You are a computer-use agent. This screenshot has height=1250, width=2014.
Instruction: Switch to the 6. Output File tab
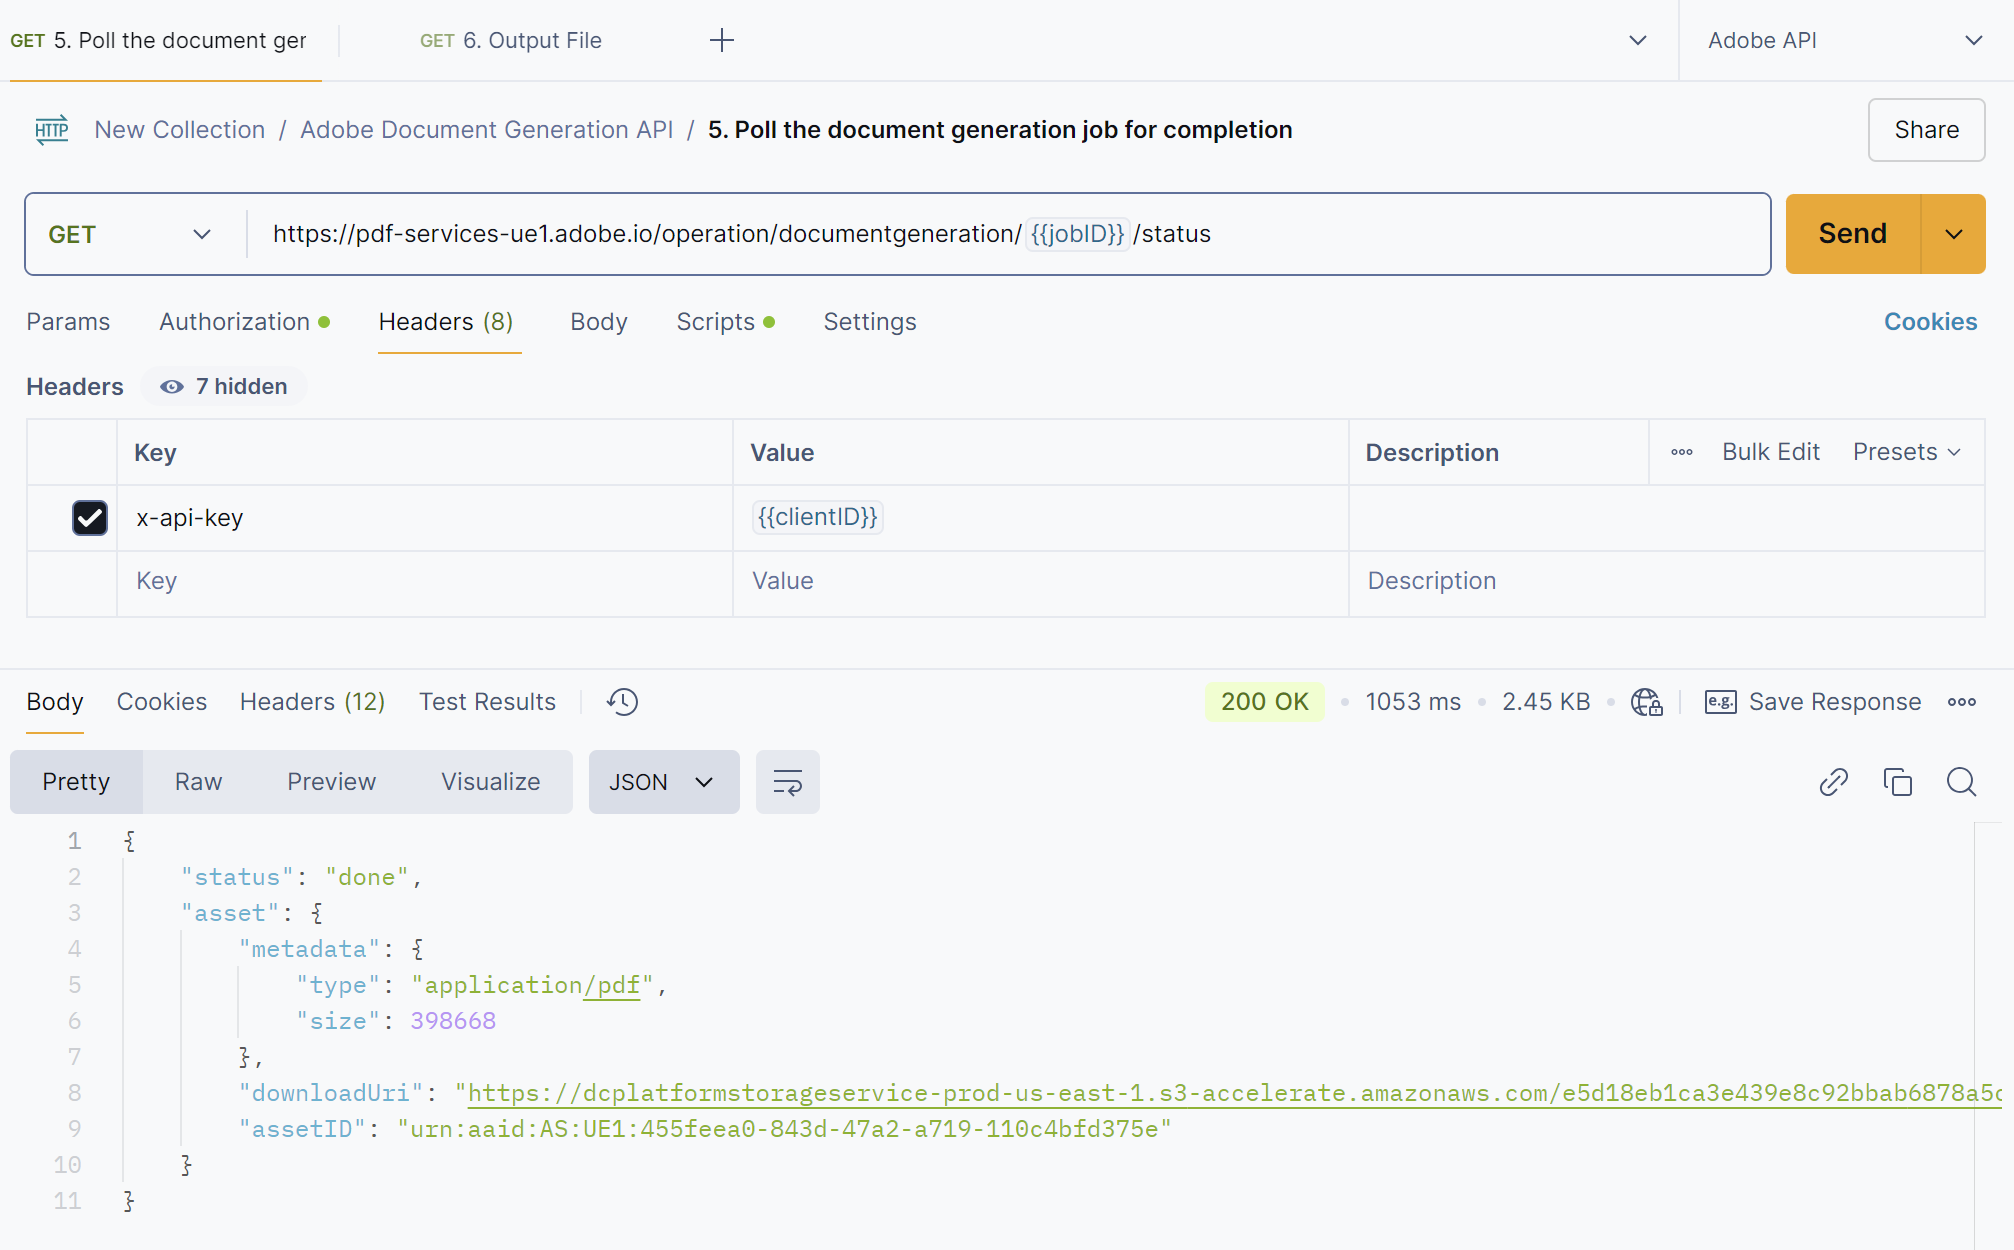510,40
